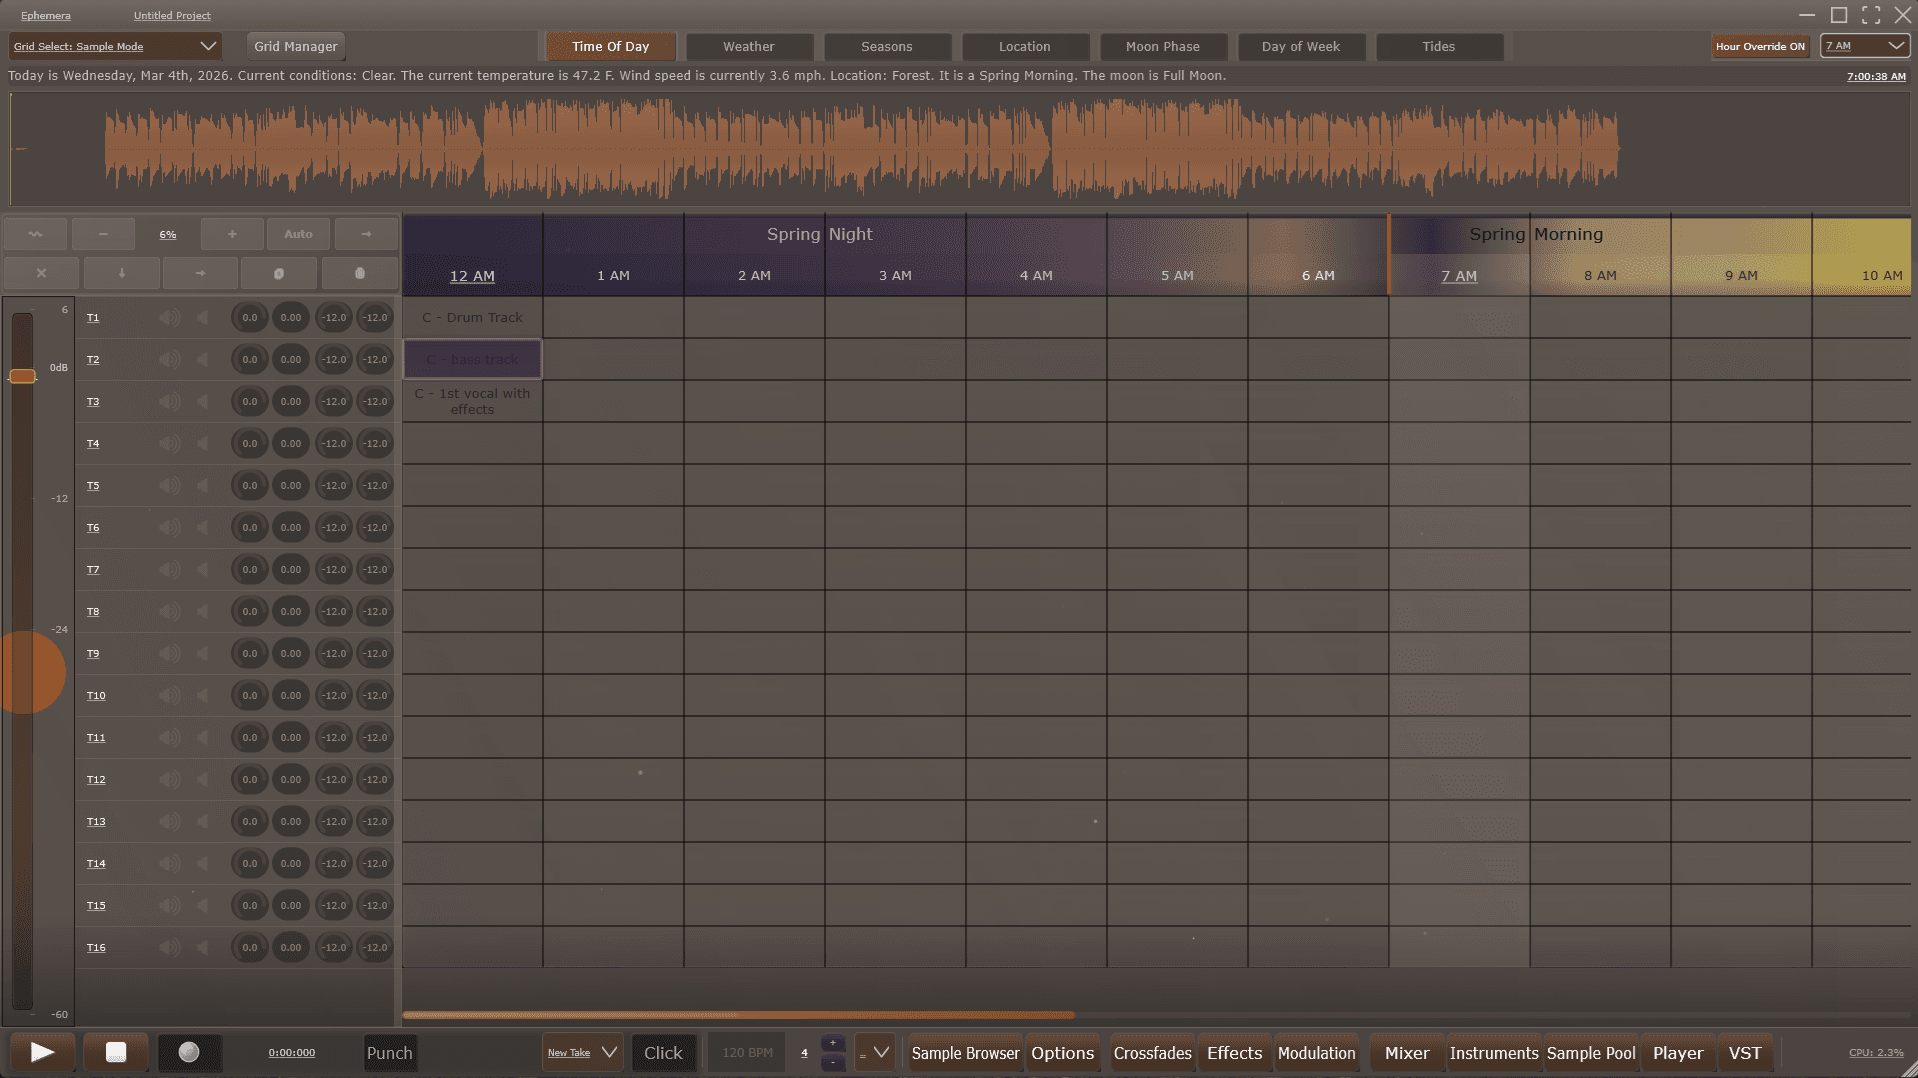Viewport: 1918px width, 1078px height.
Task: Expand the 7 AM hour dropdown
Action: 1864,46
